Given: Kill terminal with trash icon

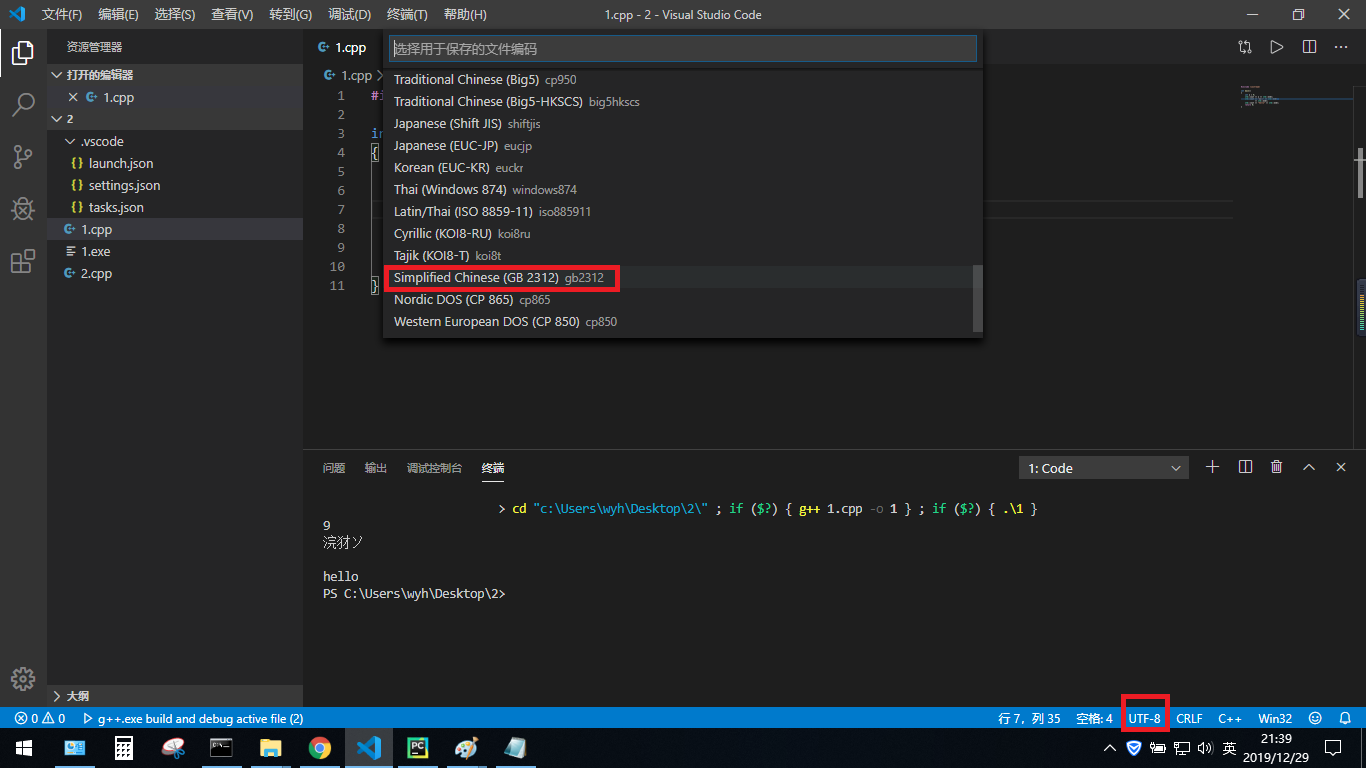Looking at the screenshot, I should coord(1276,467).
